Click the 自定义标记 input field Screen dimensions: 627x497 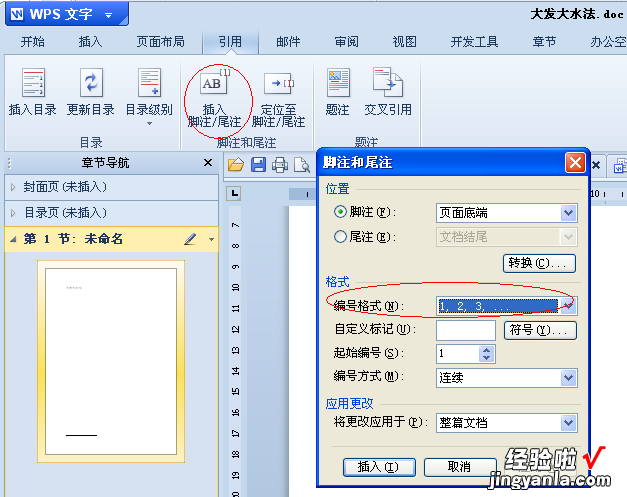coord(466,330)
